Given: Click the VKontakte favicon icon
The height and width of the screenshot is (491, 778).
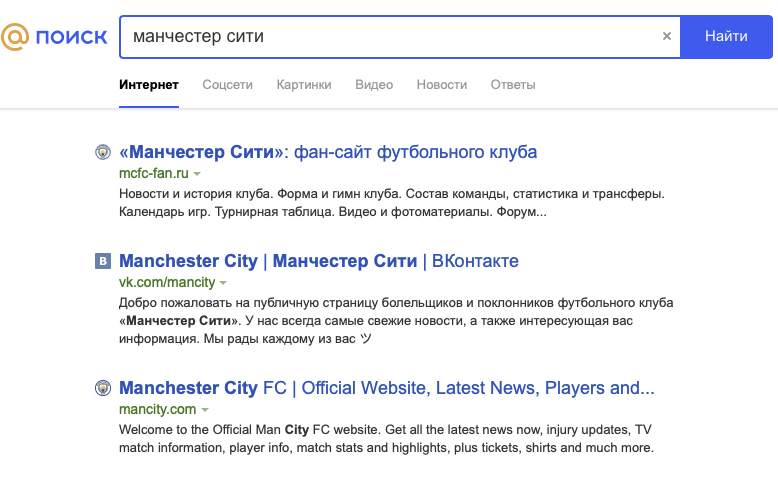Looking at the screenshot, I should pyautogui.click(x=102, y=262).
